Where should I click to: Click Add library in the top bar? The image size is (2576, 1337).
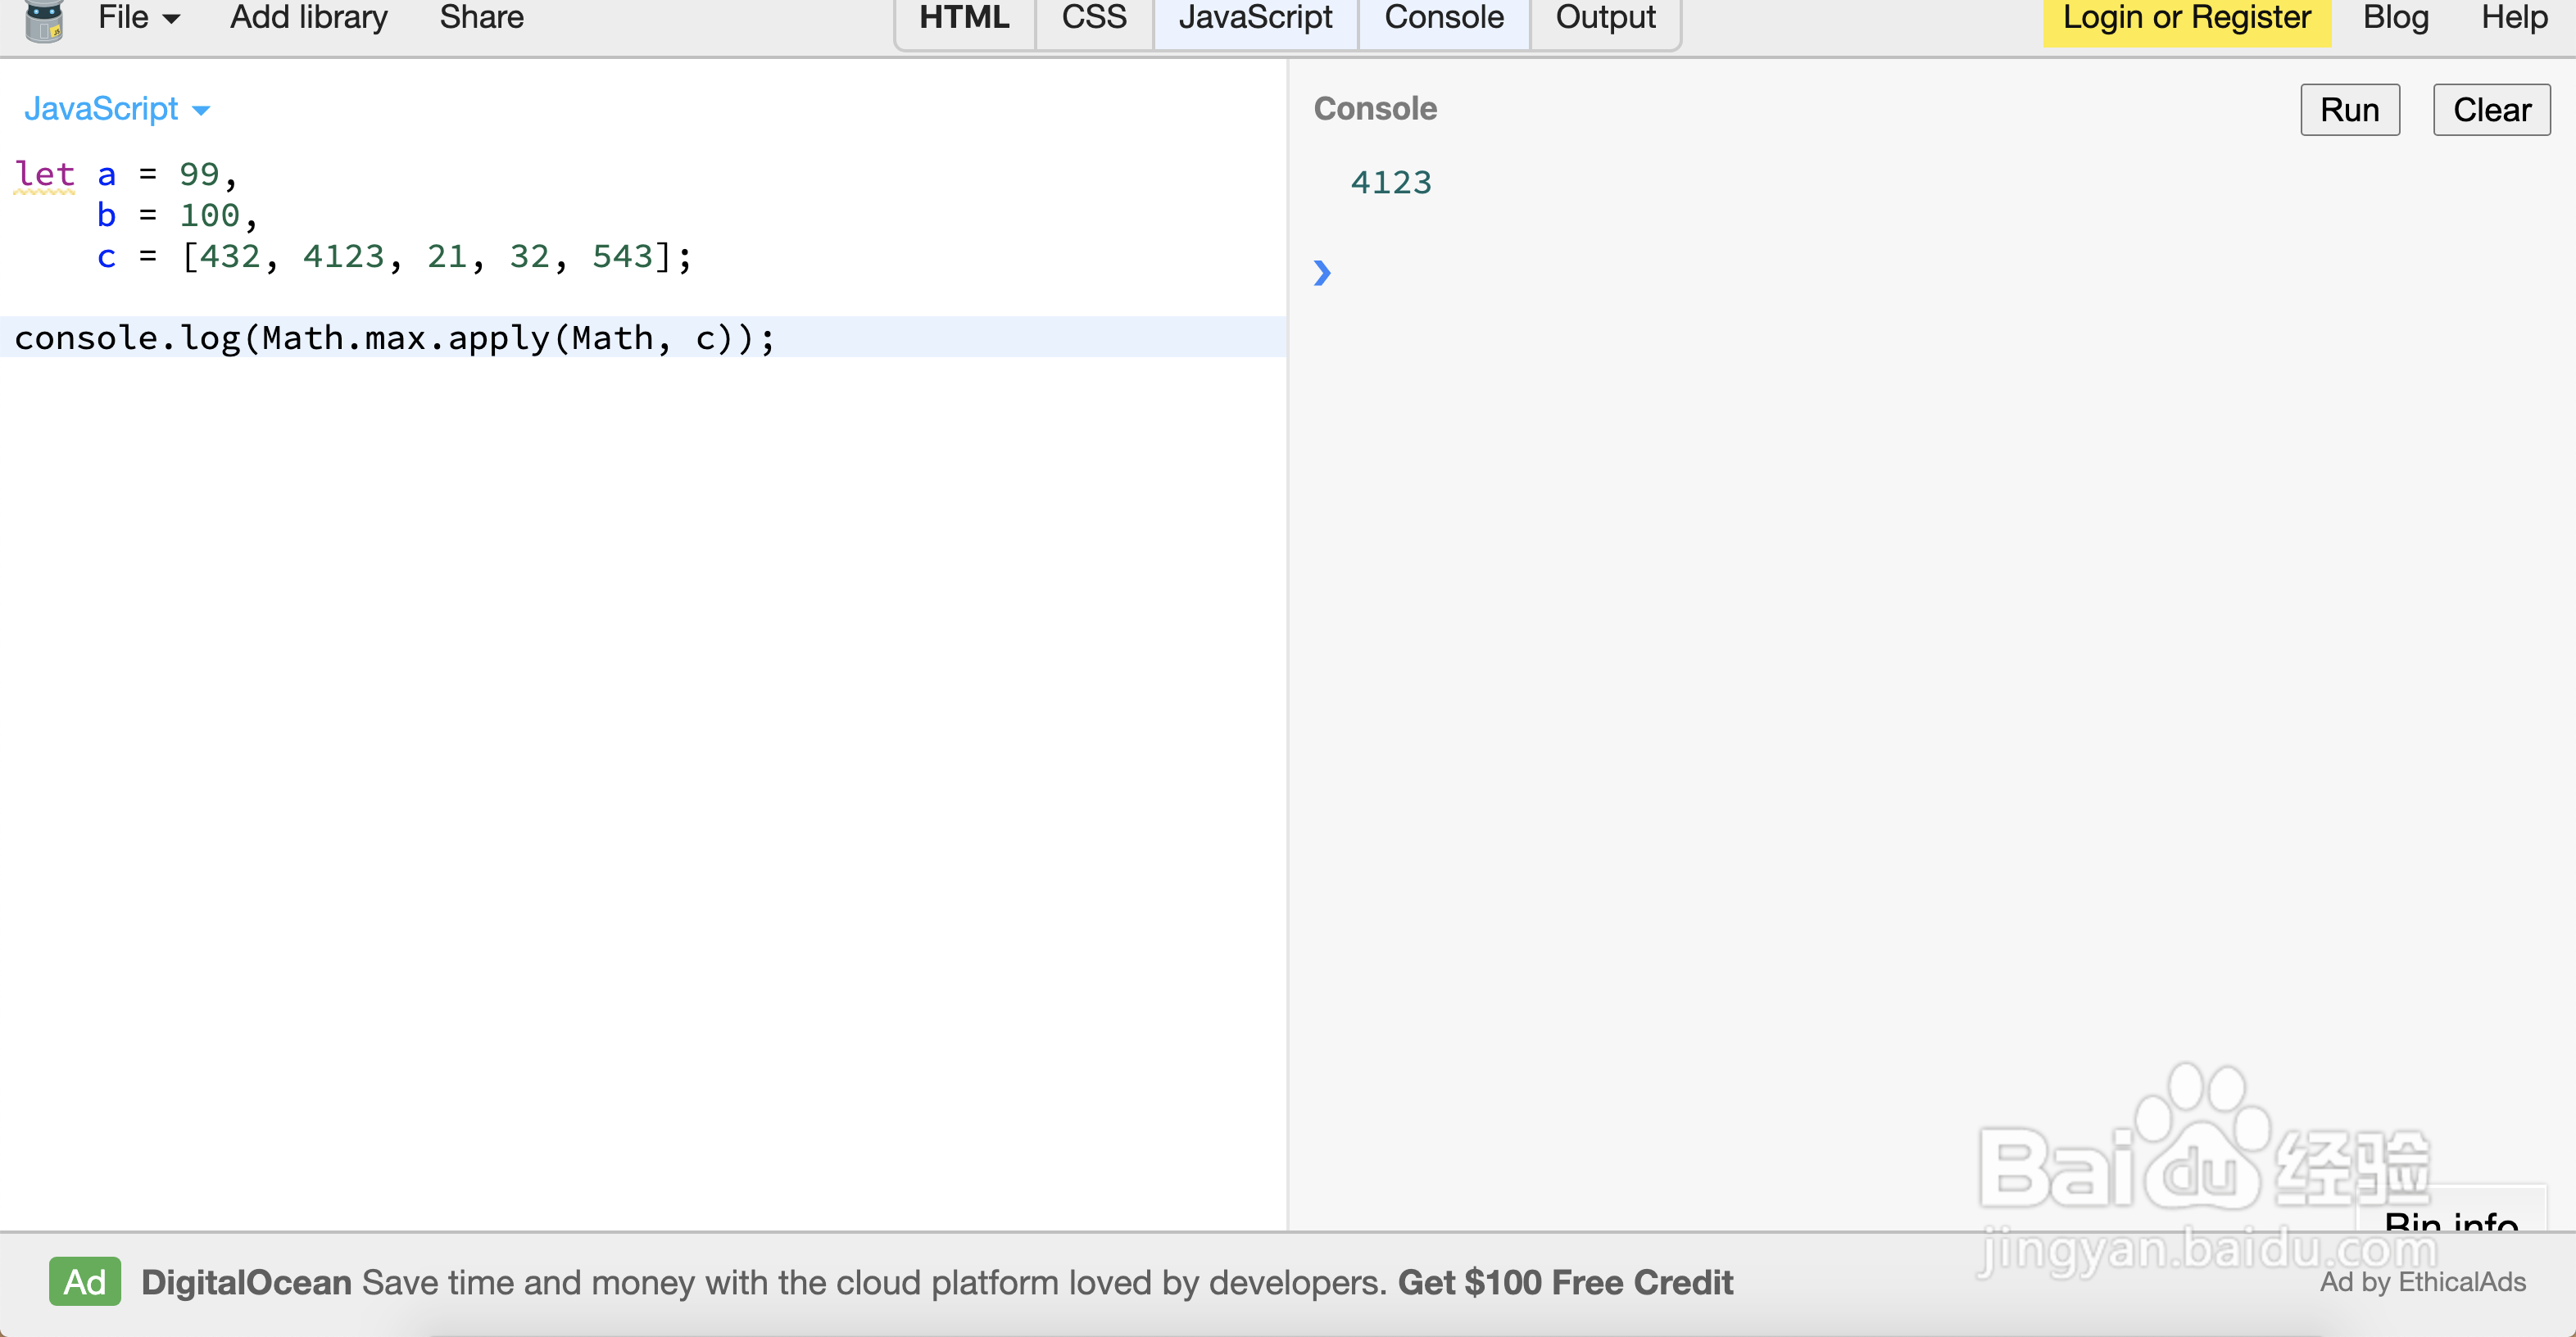coord(308,18)
